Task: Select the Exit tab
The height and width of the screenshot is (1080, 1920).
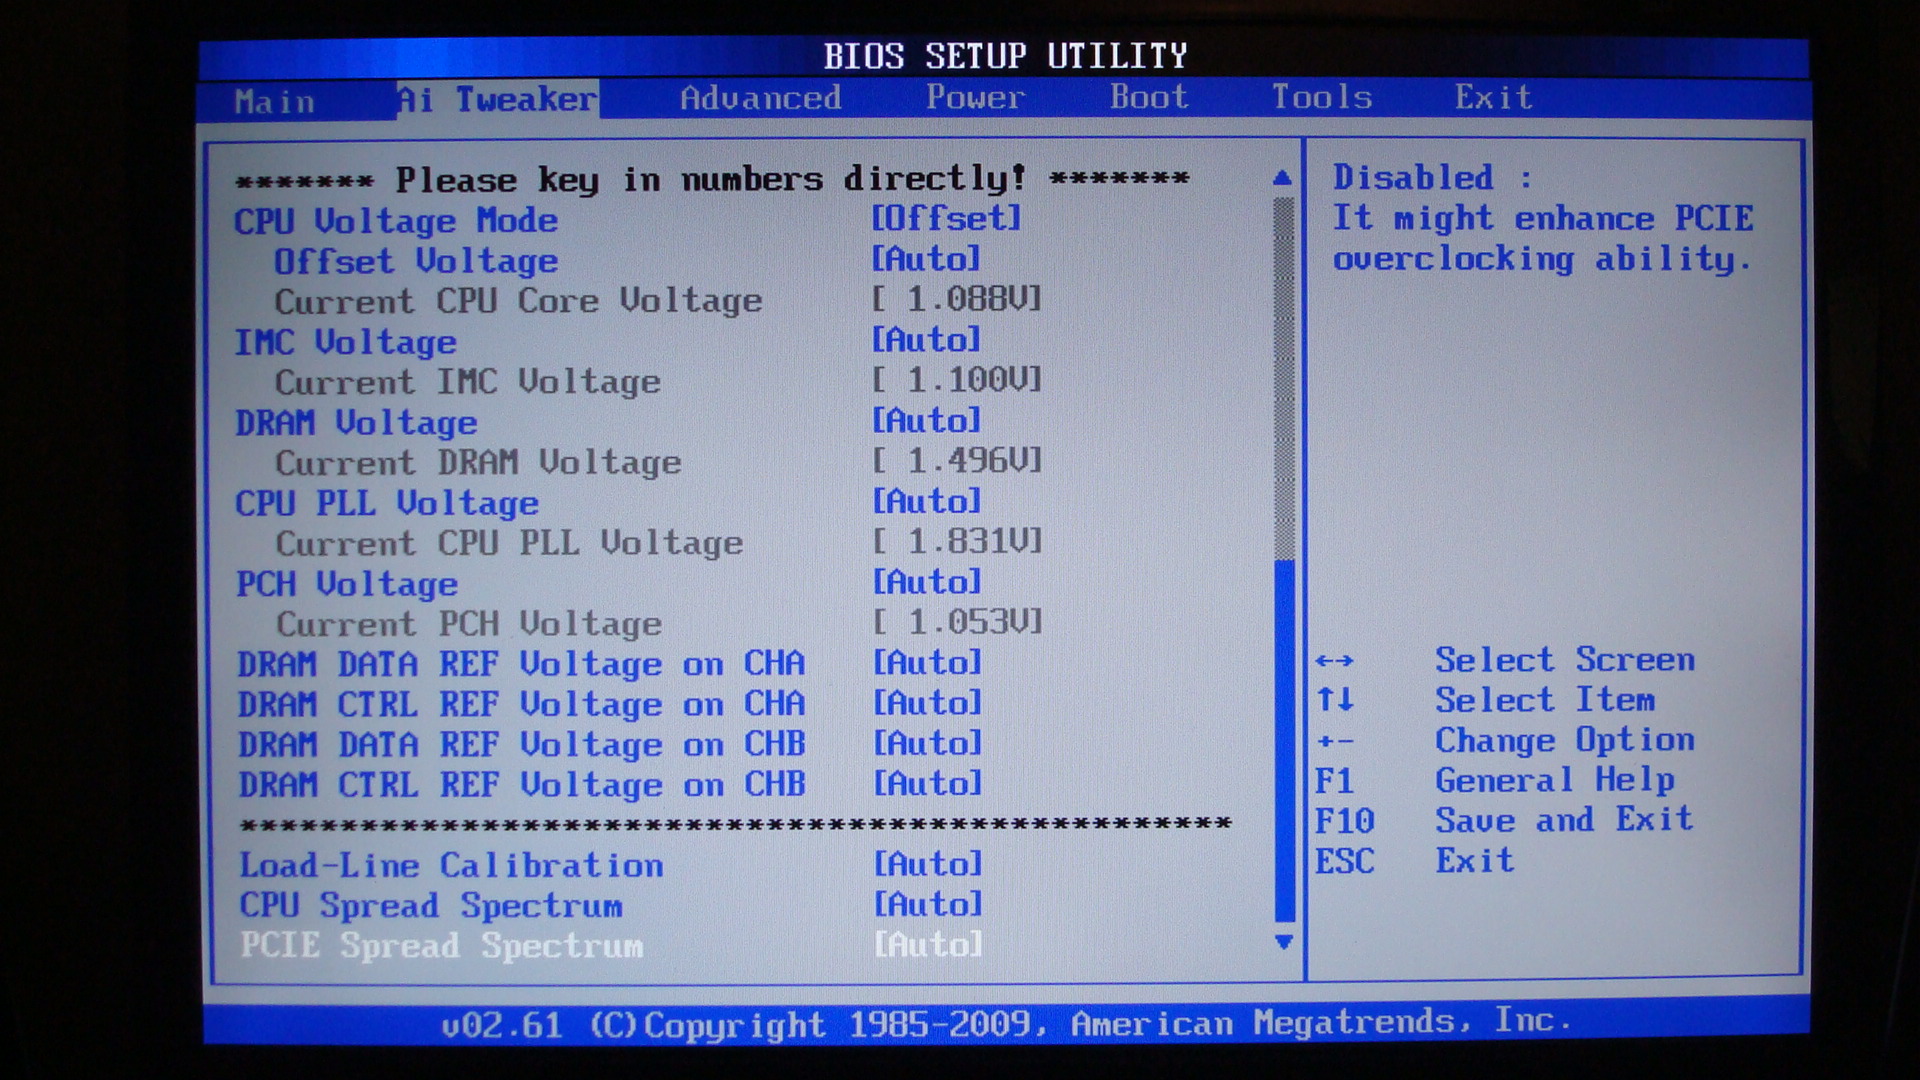Action: [x=1492, y=98]
